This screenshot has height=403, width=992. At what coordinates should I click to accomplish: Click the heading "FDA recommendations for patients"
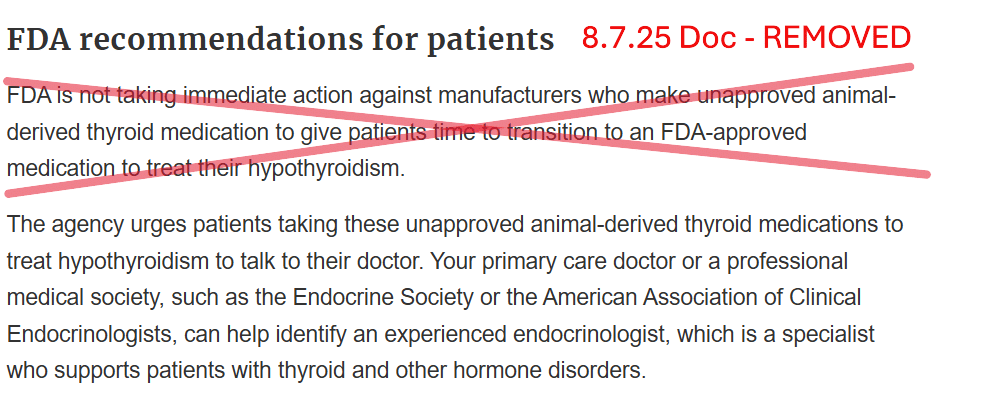click(280, 40)
